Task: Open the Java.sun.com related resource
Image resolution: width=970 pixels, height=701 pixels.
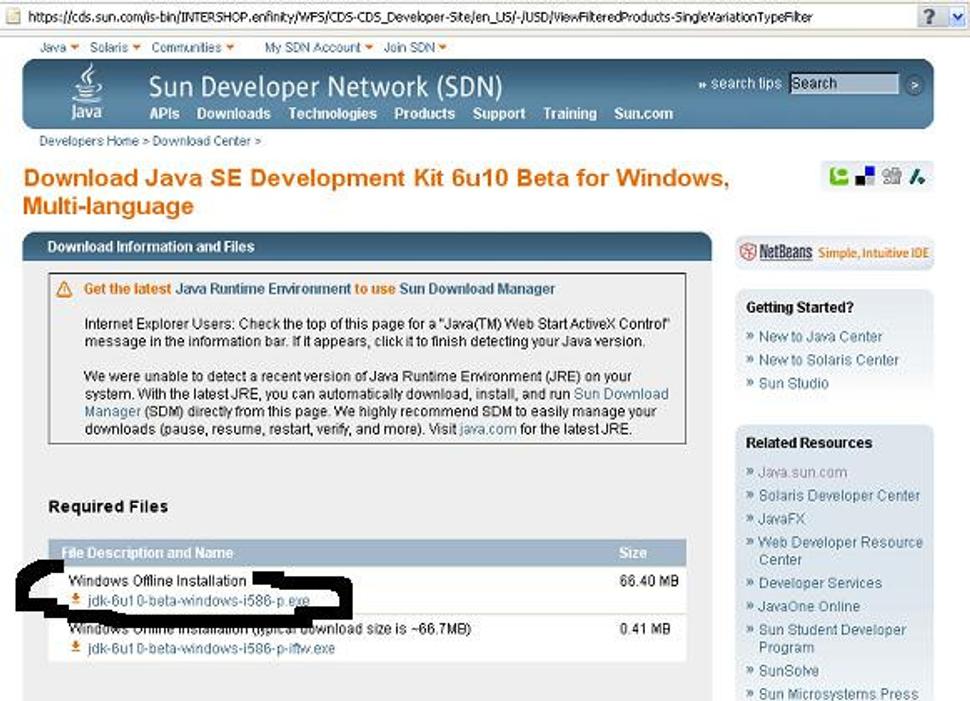Action: point(802,472)
